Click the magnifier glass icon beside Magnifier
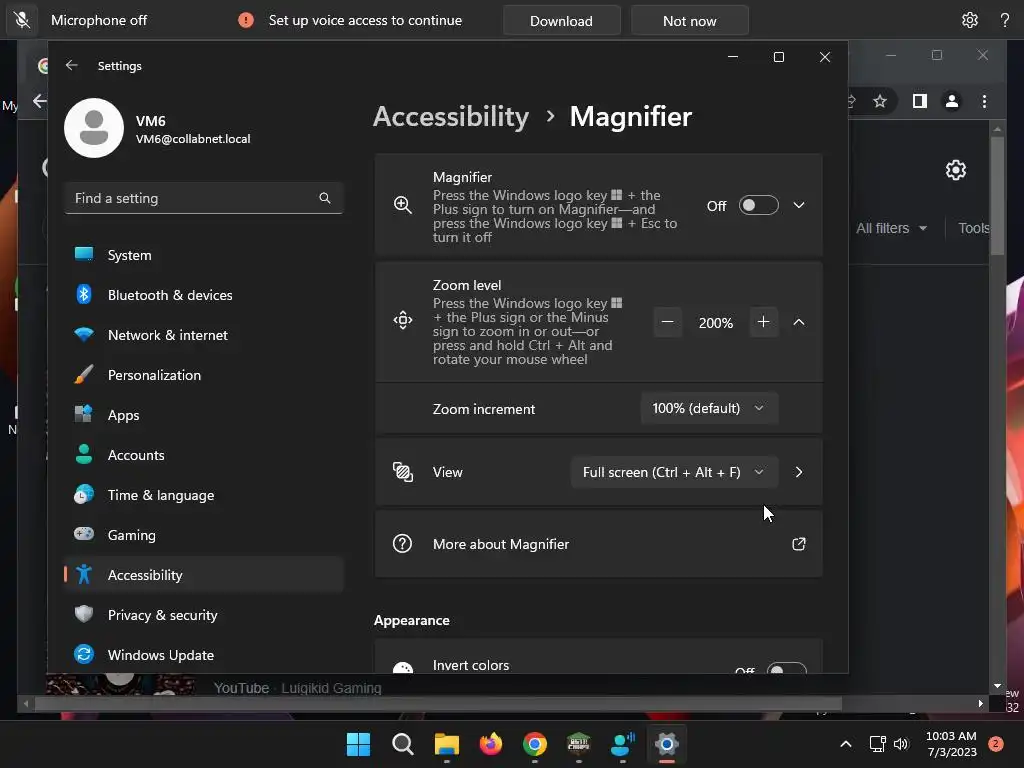Screen dimensions: 1024x768 pos(403,205)
